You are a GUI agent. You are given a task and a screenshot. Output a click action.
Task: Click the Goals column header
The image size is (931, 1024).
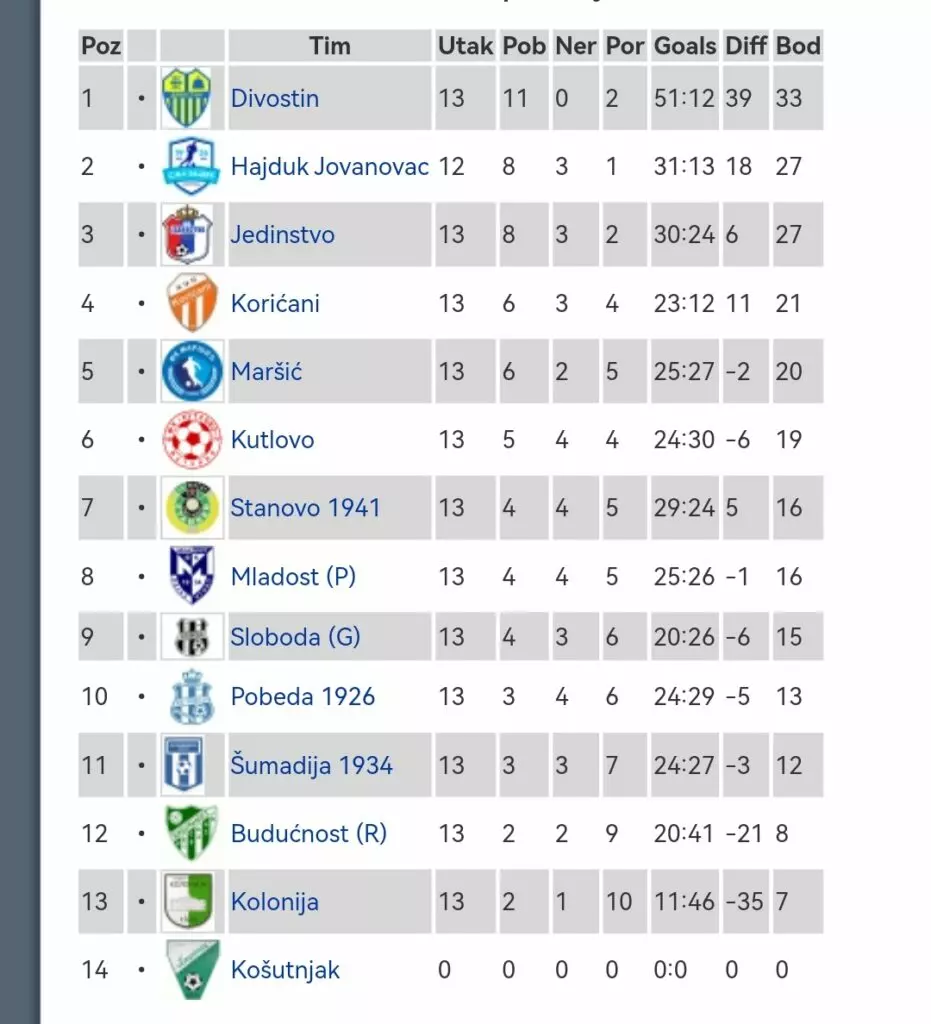685,45
